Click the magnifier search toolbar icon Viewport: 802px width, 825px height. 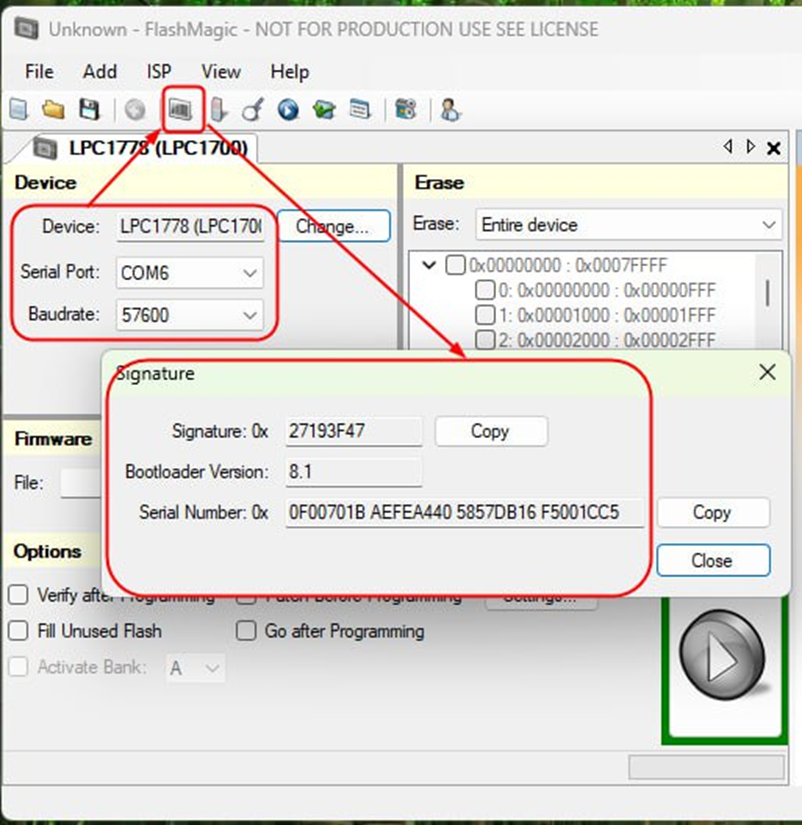[252, 110]
